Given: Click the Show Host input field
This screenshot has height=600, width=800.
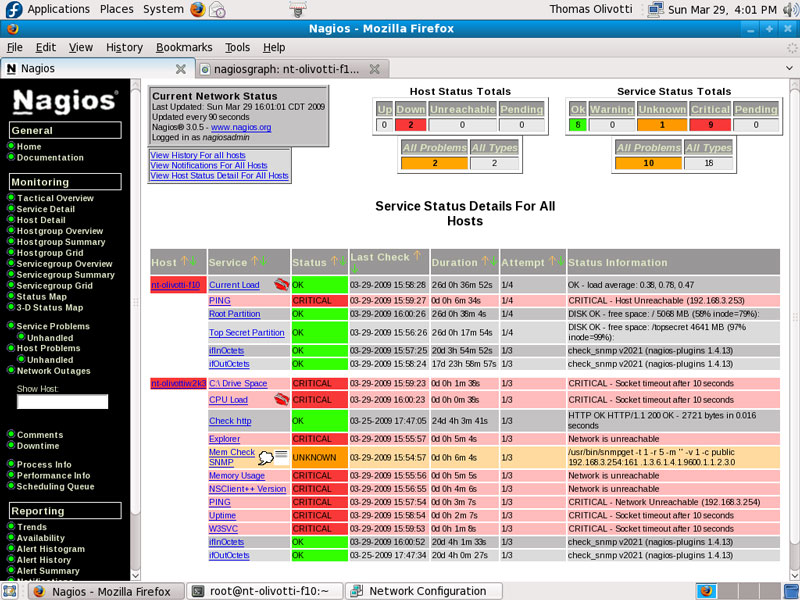Looking at the screenshot, I should [62, 402].
